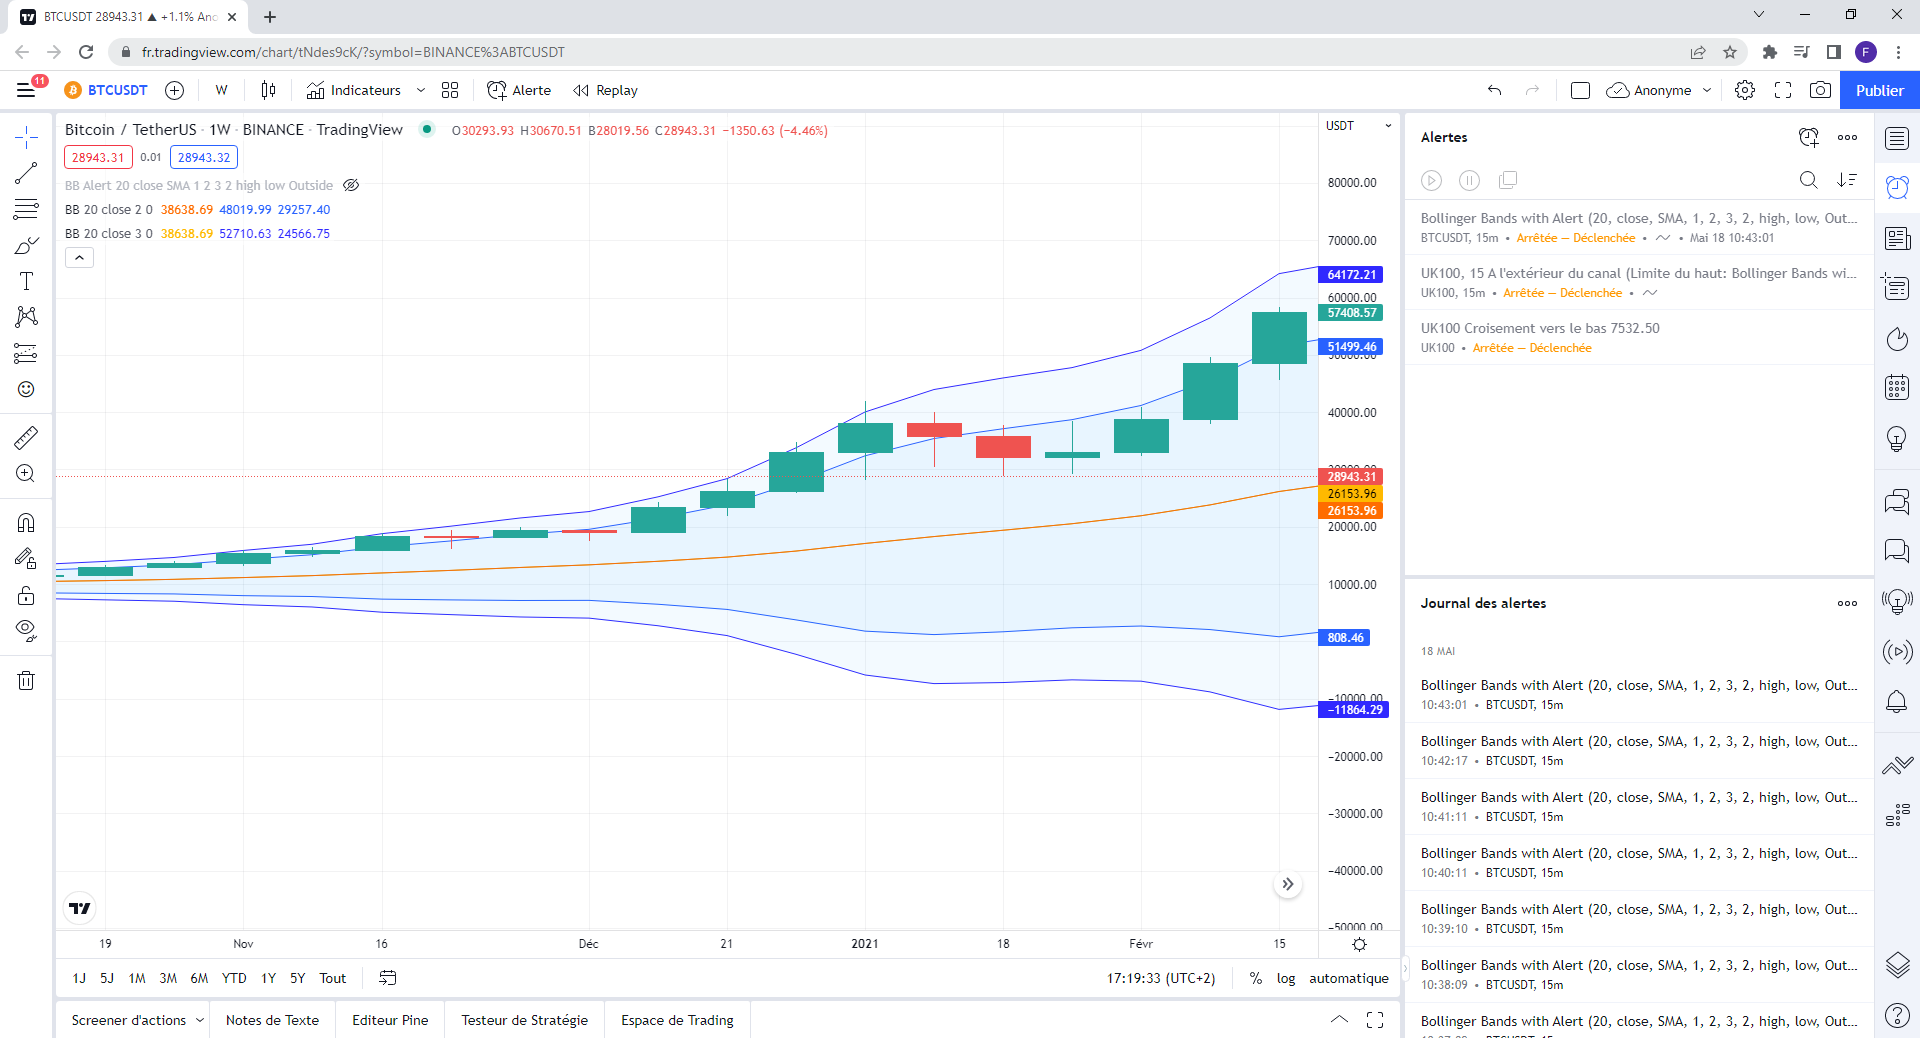Toggle hide all drawings eye icon
The height and width of the screenshot is (1038, 1920).
pos(26,631)
